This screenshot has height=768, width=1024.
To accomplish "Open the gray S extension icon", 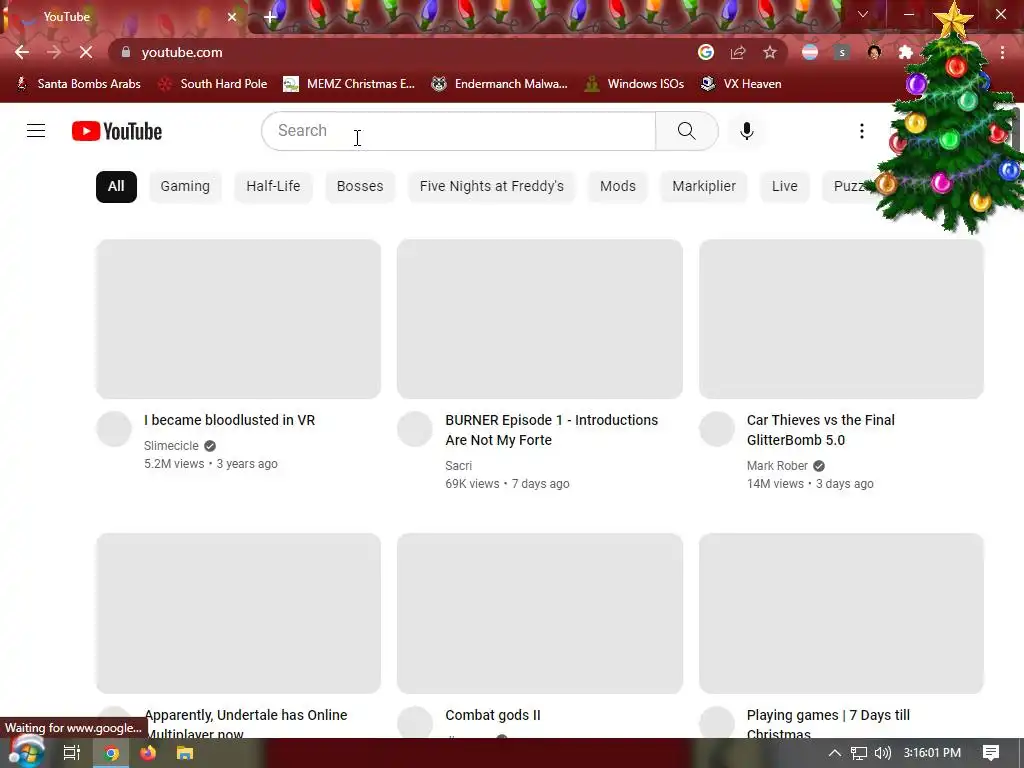I will 842,52.
